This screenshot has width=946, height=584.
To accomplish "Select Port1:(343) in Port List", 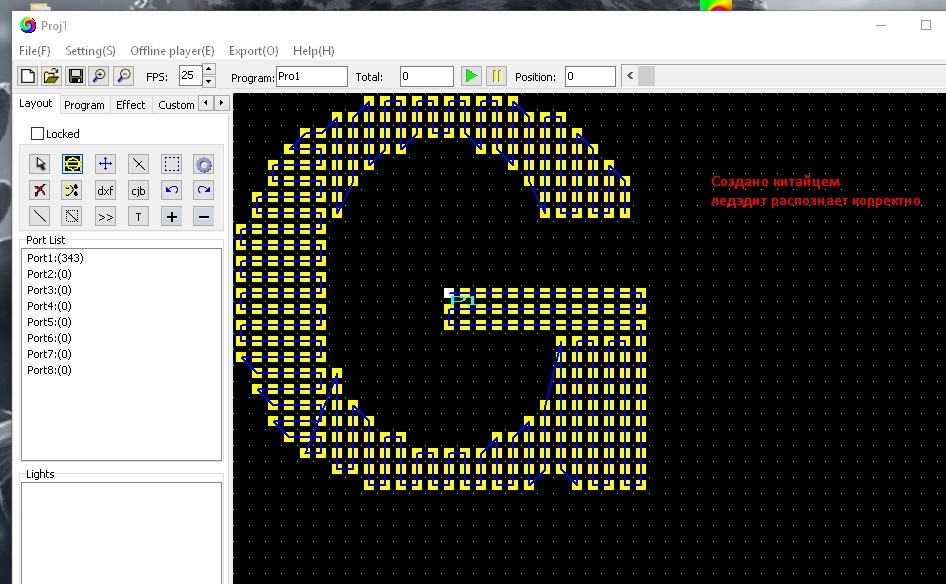I will click(56, 258).
